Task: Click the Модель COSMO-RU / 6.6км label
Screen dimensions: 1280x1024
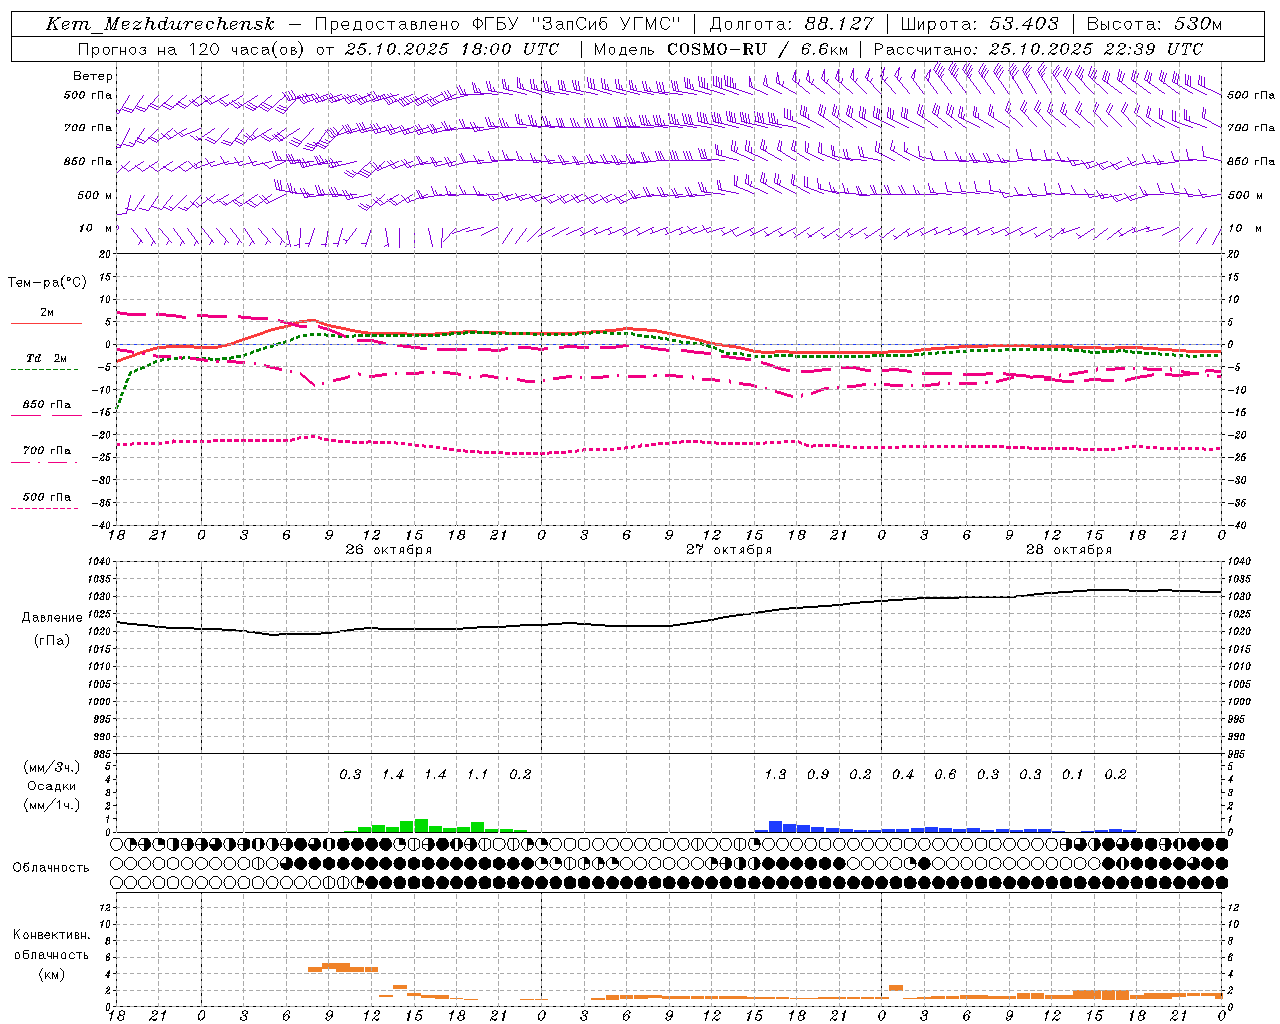Action: point(721,49)
